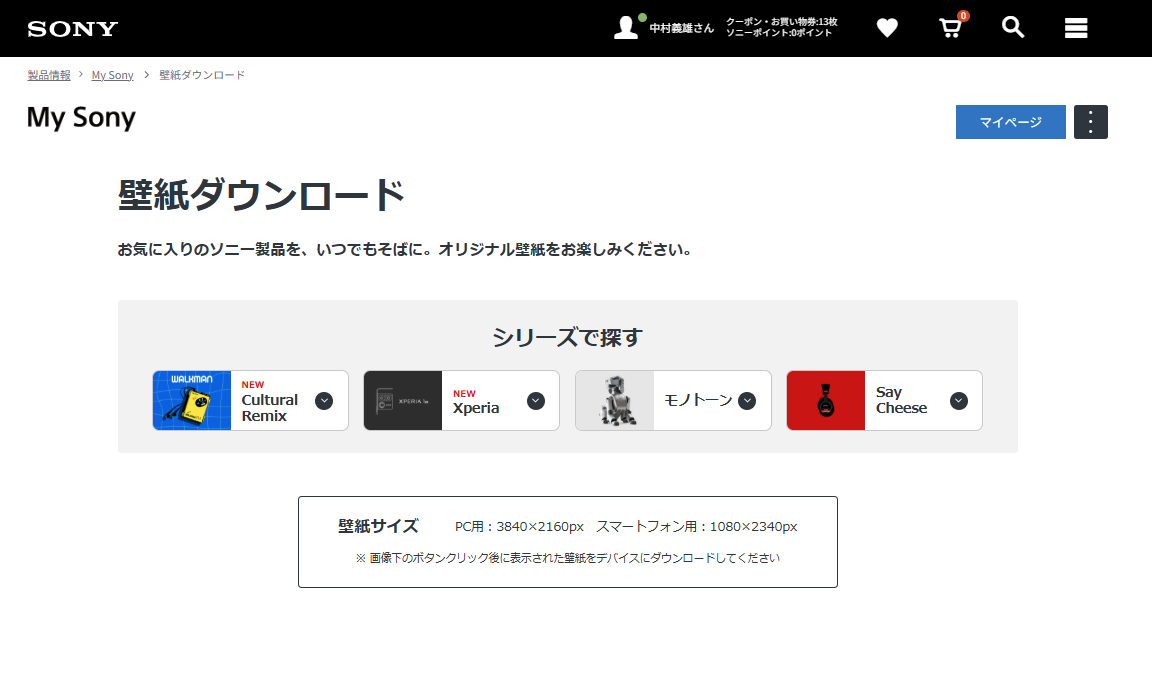Click the シリーズで探す heading
The width and height of the screenshot is (1152, 673).
pos(567,337)
